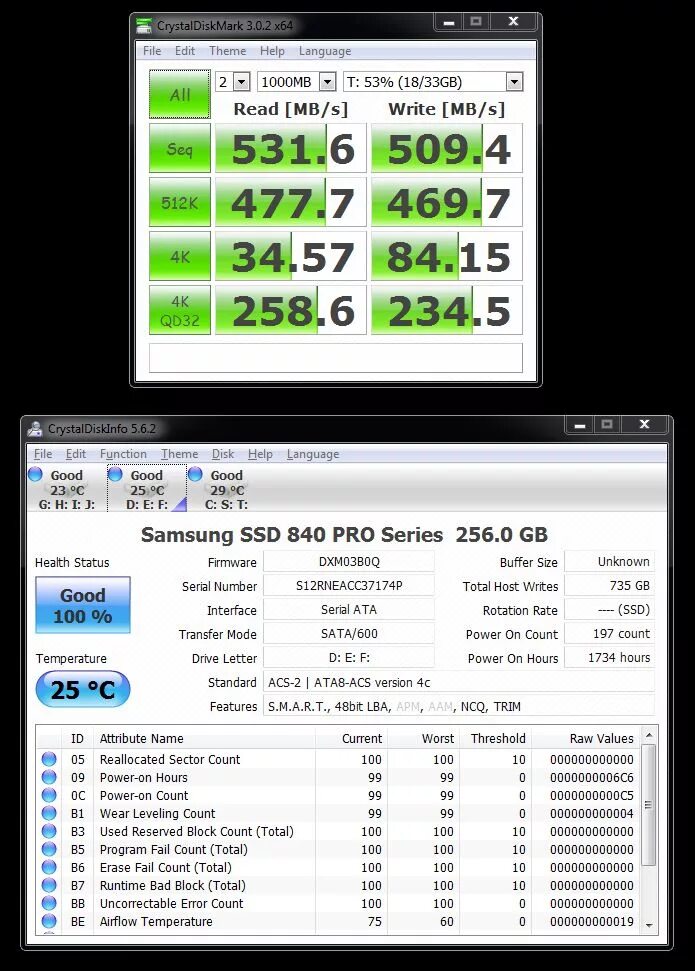The height and width of the screenshot is (971, 695).
Task: Open the drive selection dropdown T: 53%
Action: 514,82
